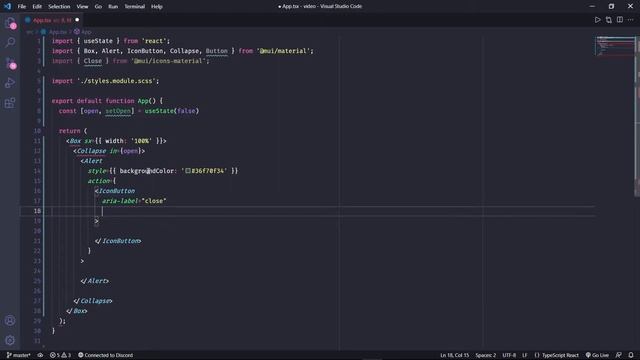Viewport: 640px width, 360px height.
Task: Click Ln 18, Col 15 position indicator
Action: click(454, 355)
